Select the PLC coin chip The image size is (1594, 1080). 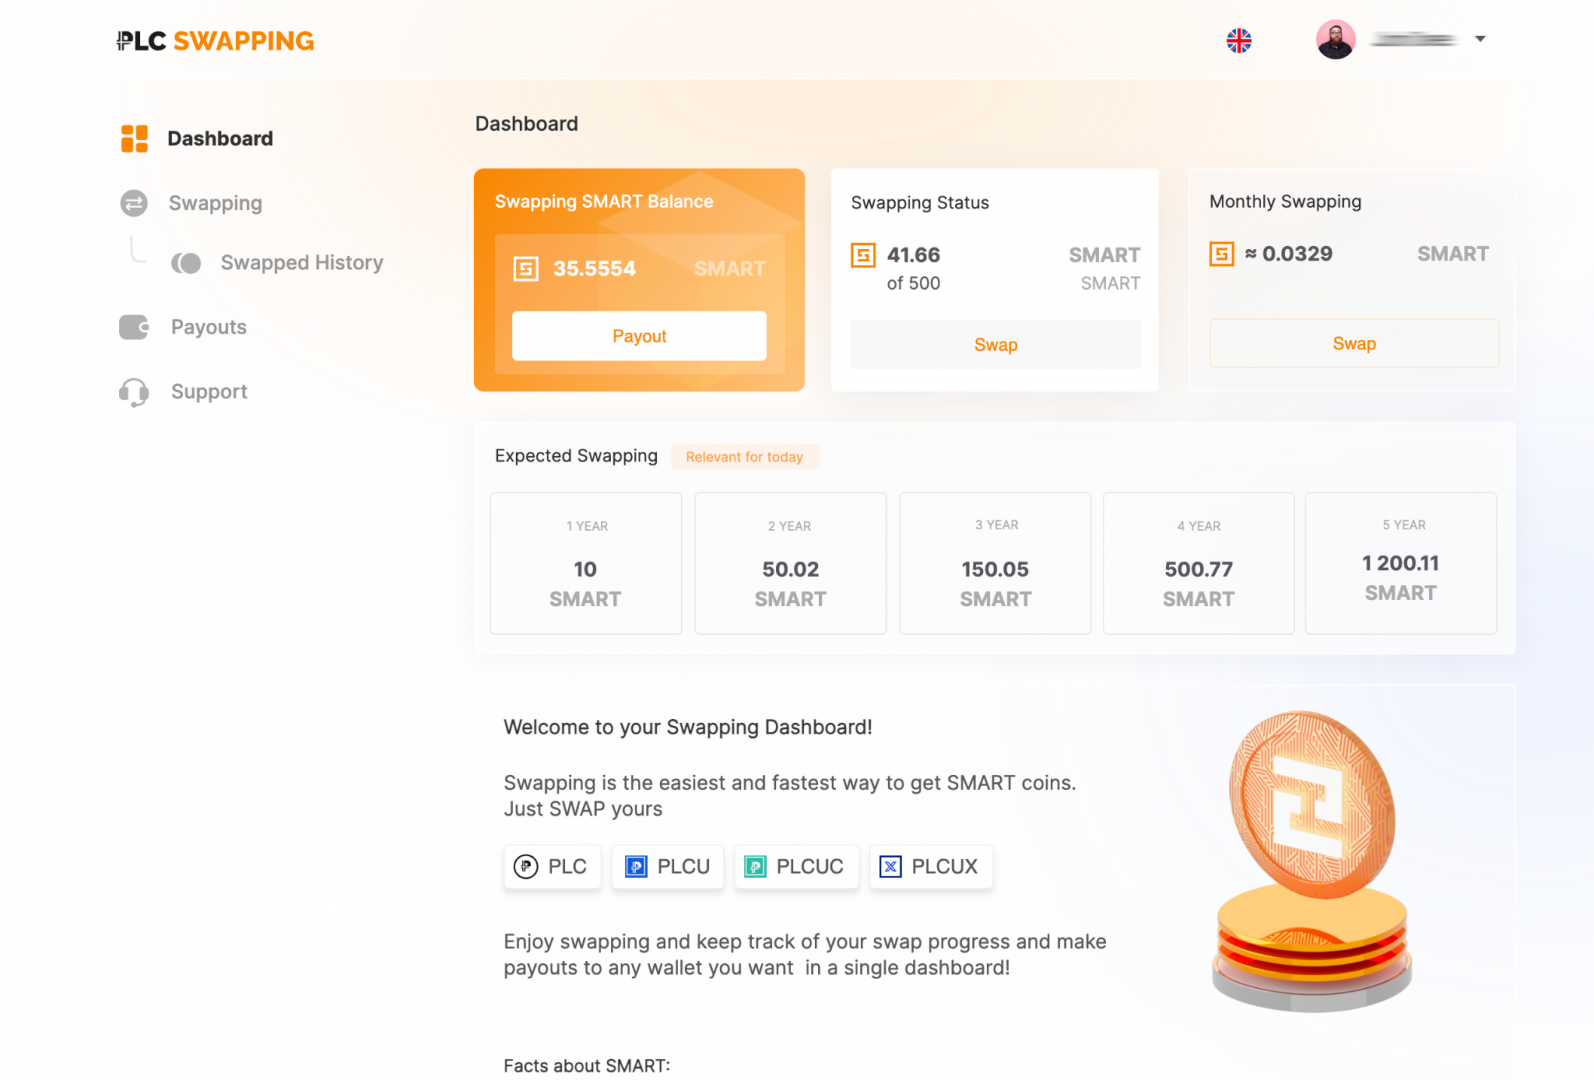click(552, 867)
